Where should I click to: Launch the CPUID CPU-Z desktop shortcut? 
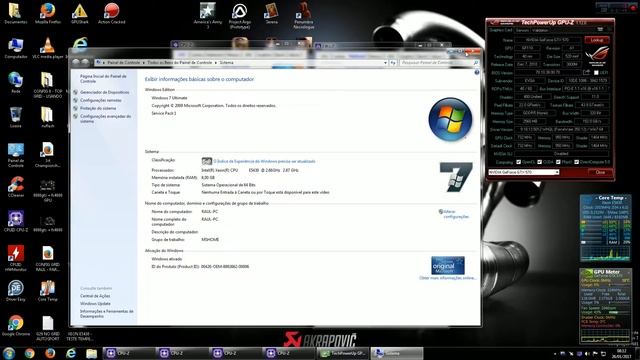pyautogui.click(x=16, y=222)
